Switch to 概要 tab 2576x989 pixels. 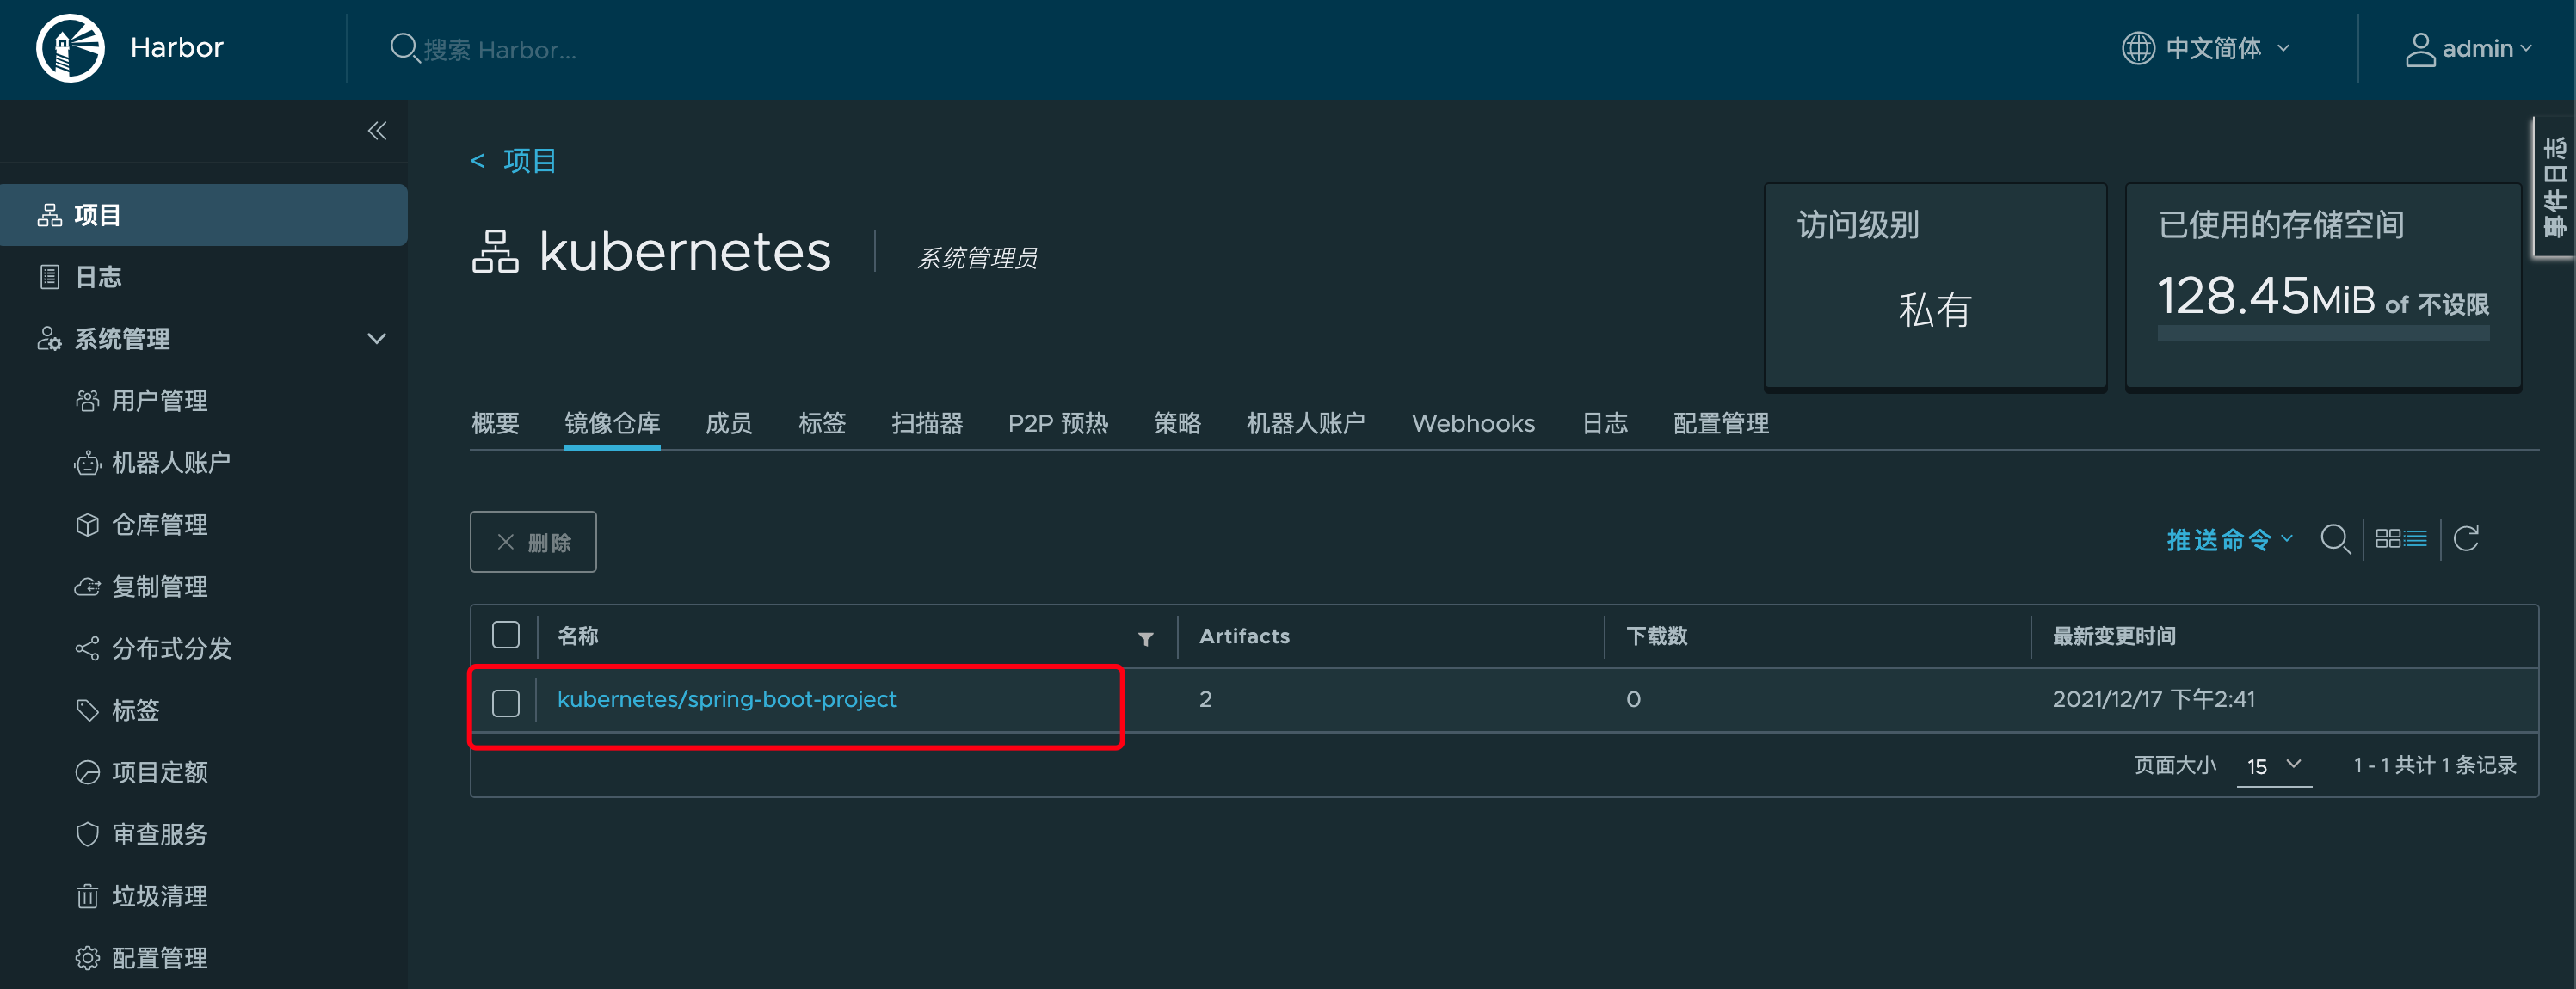point(495,423)
